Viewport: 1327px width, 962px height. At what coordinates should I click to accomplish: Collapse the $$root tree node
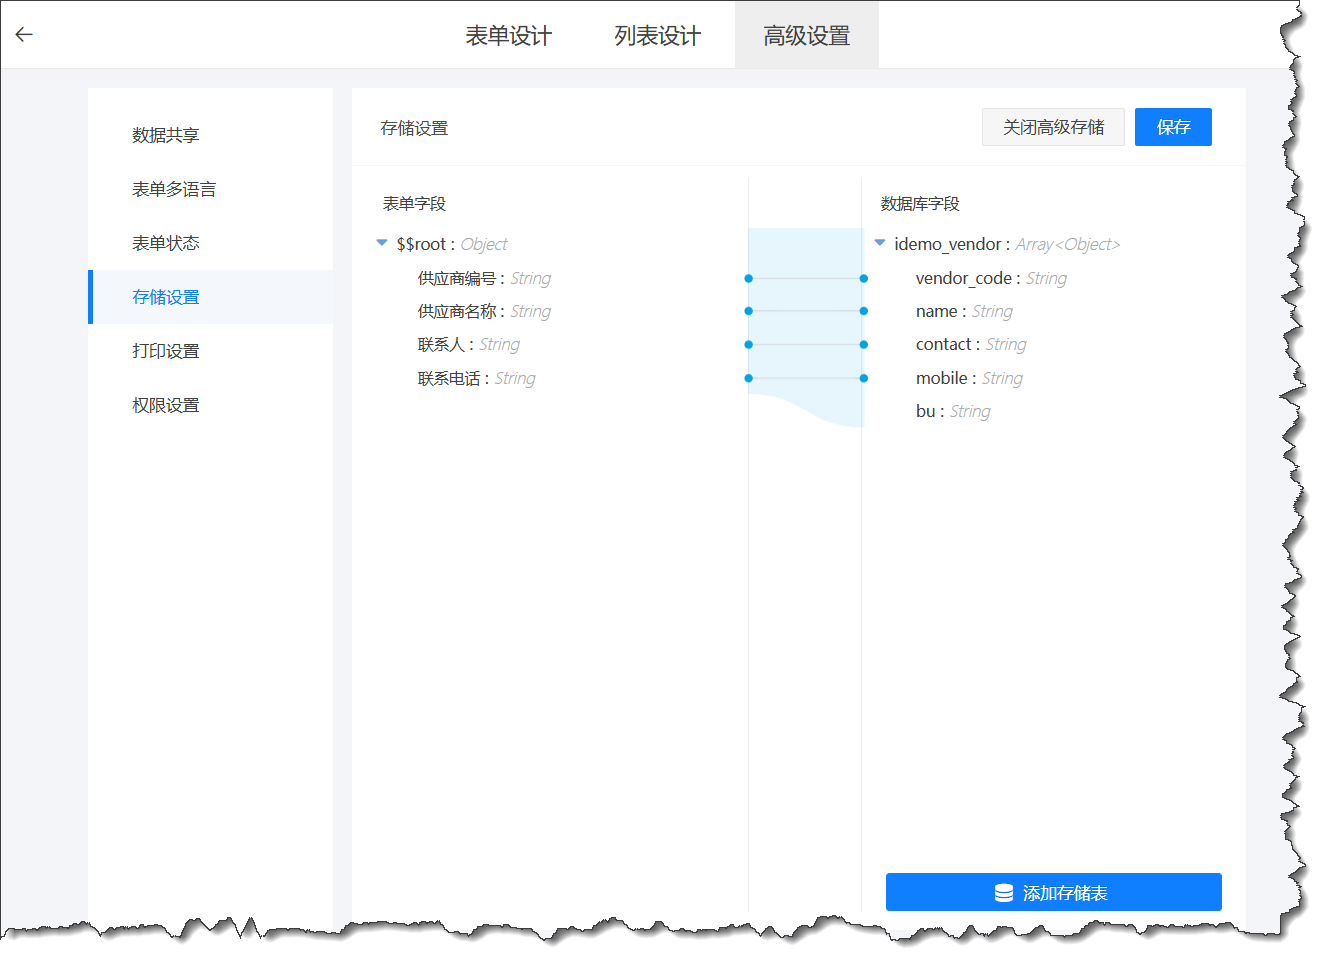381,242
